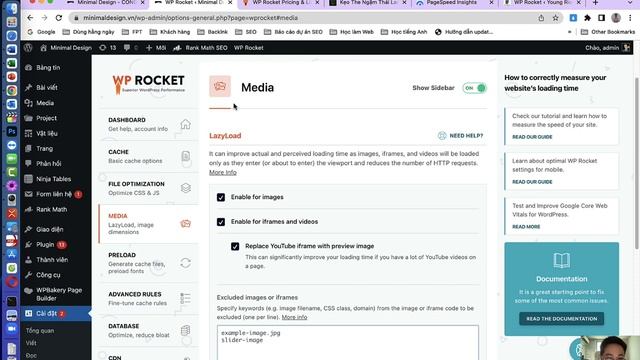Image resolution: width=640 pixels, height=360 pixels.
Task: Open Tổng quan settings submenu
Action: point(40,331)
